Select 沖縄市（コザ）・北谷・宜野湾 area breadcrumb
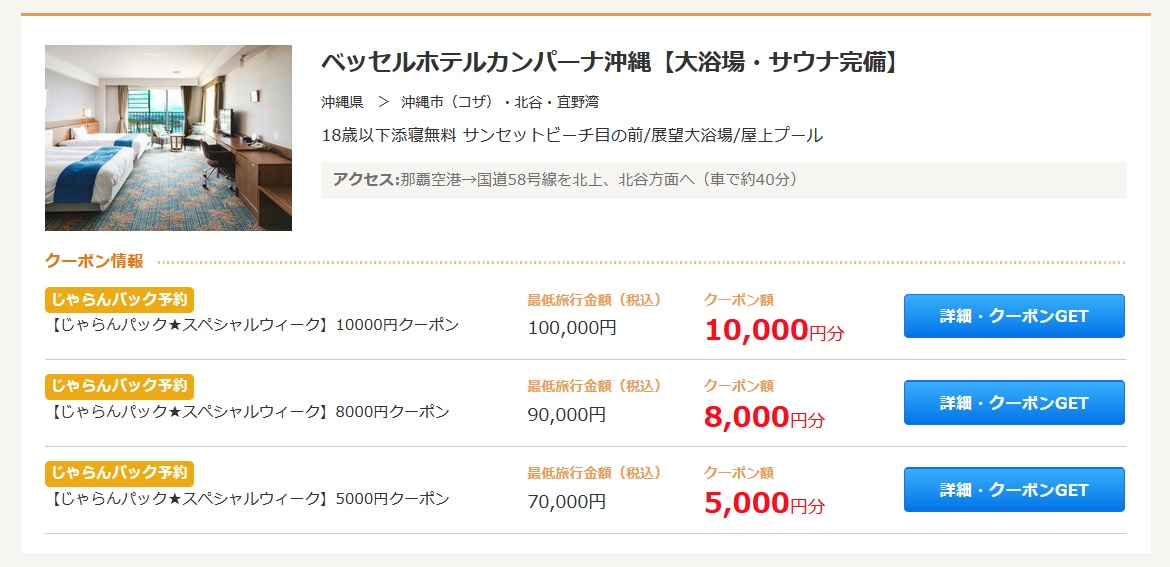The height and width of the screenshot is (567, 1170). point(500,102)
